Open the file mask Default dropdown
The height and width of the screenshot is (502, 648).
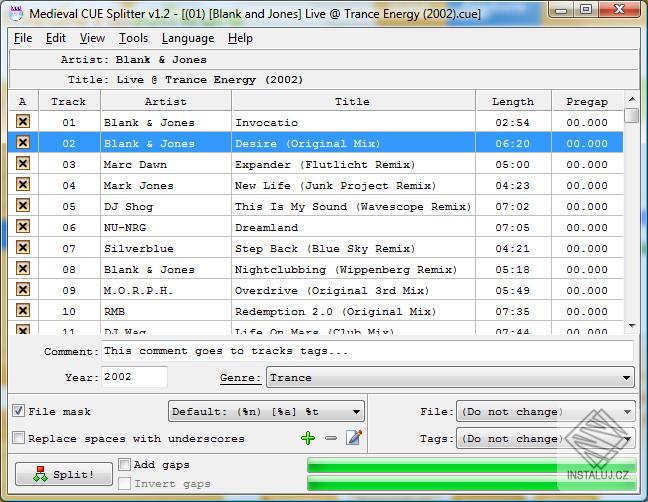(x=267, y=412)
